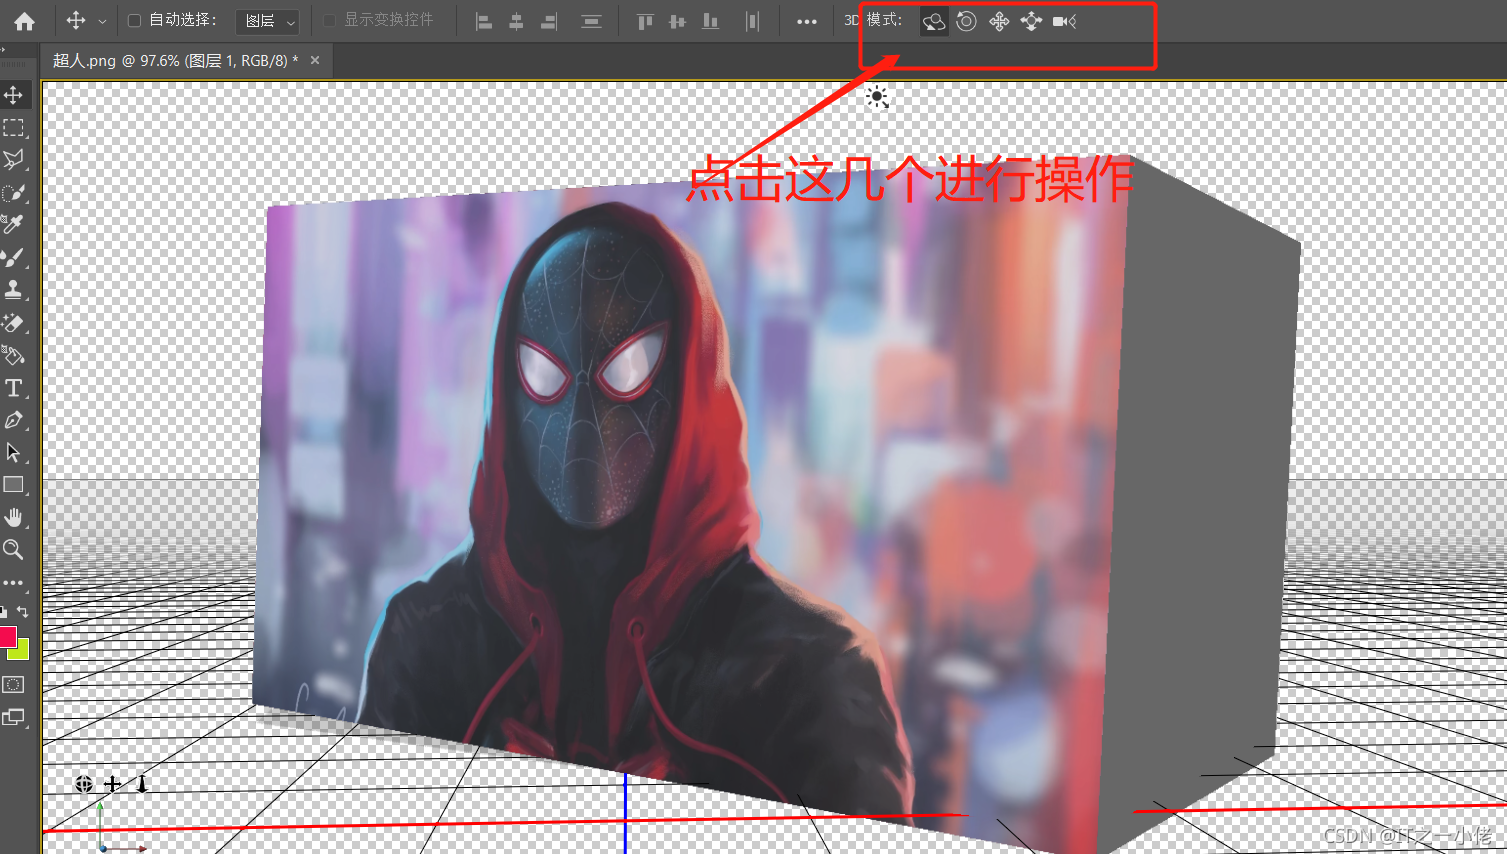Pick the foreground color swatch
The width and height of the screenshot is (1507, 854).
[7, 636]
